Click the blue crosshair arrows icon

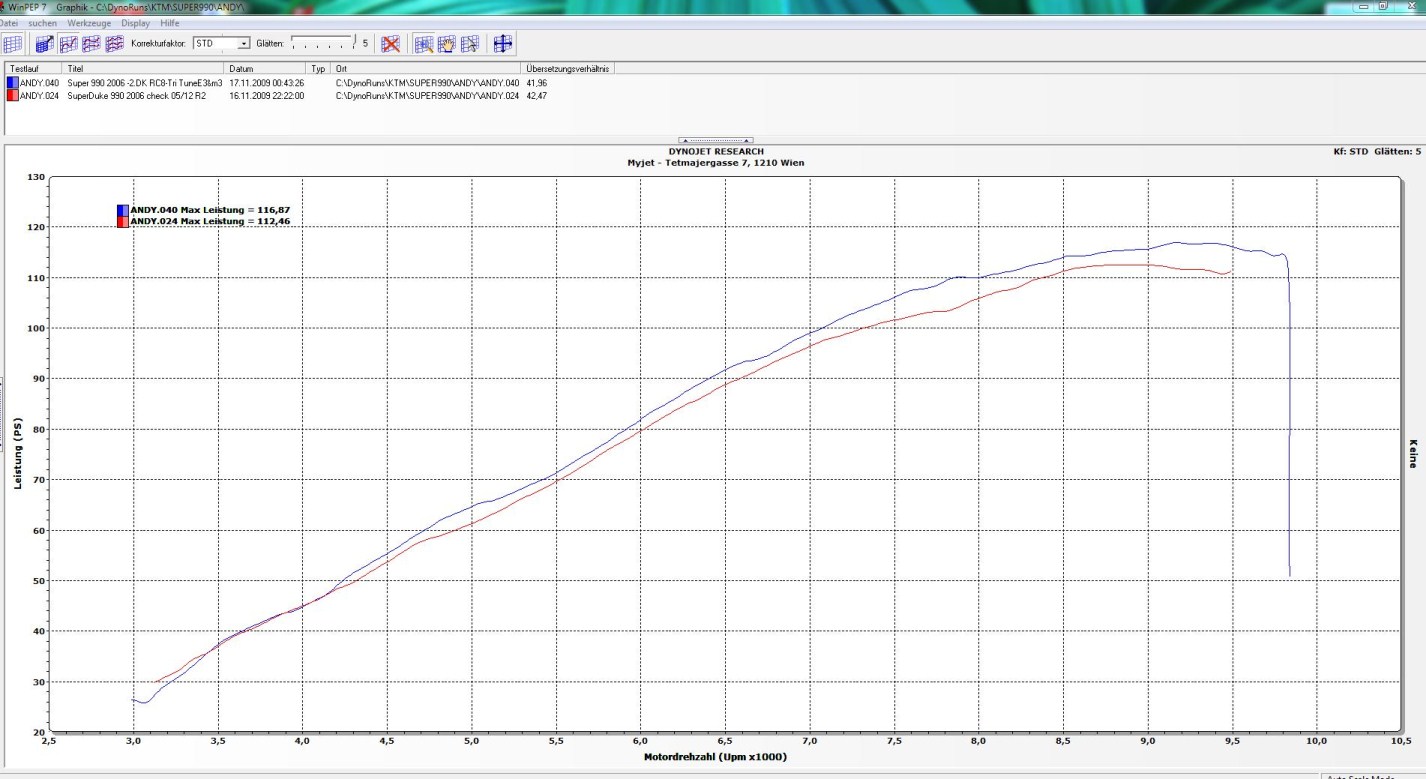click(x=503, y=44)
